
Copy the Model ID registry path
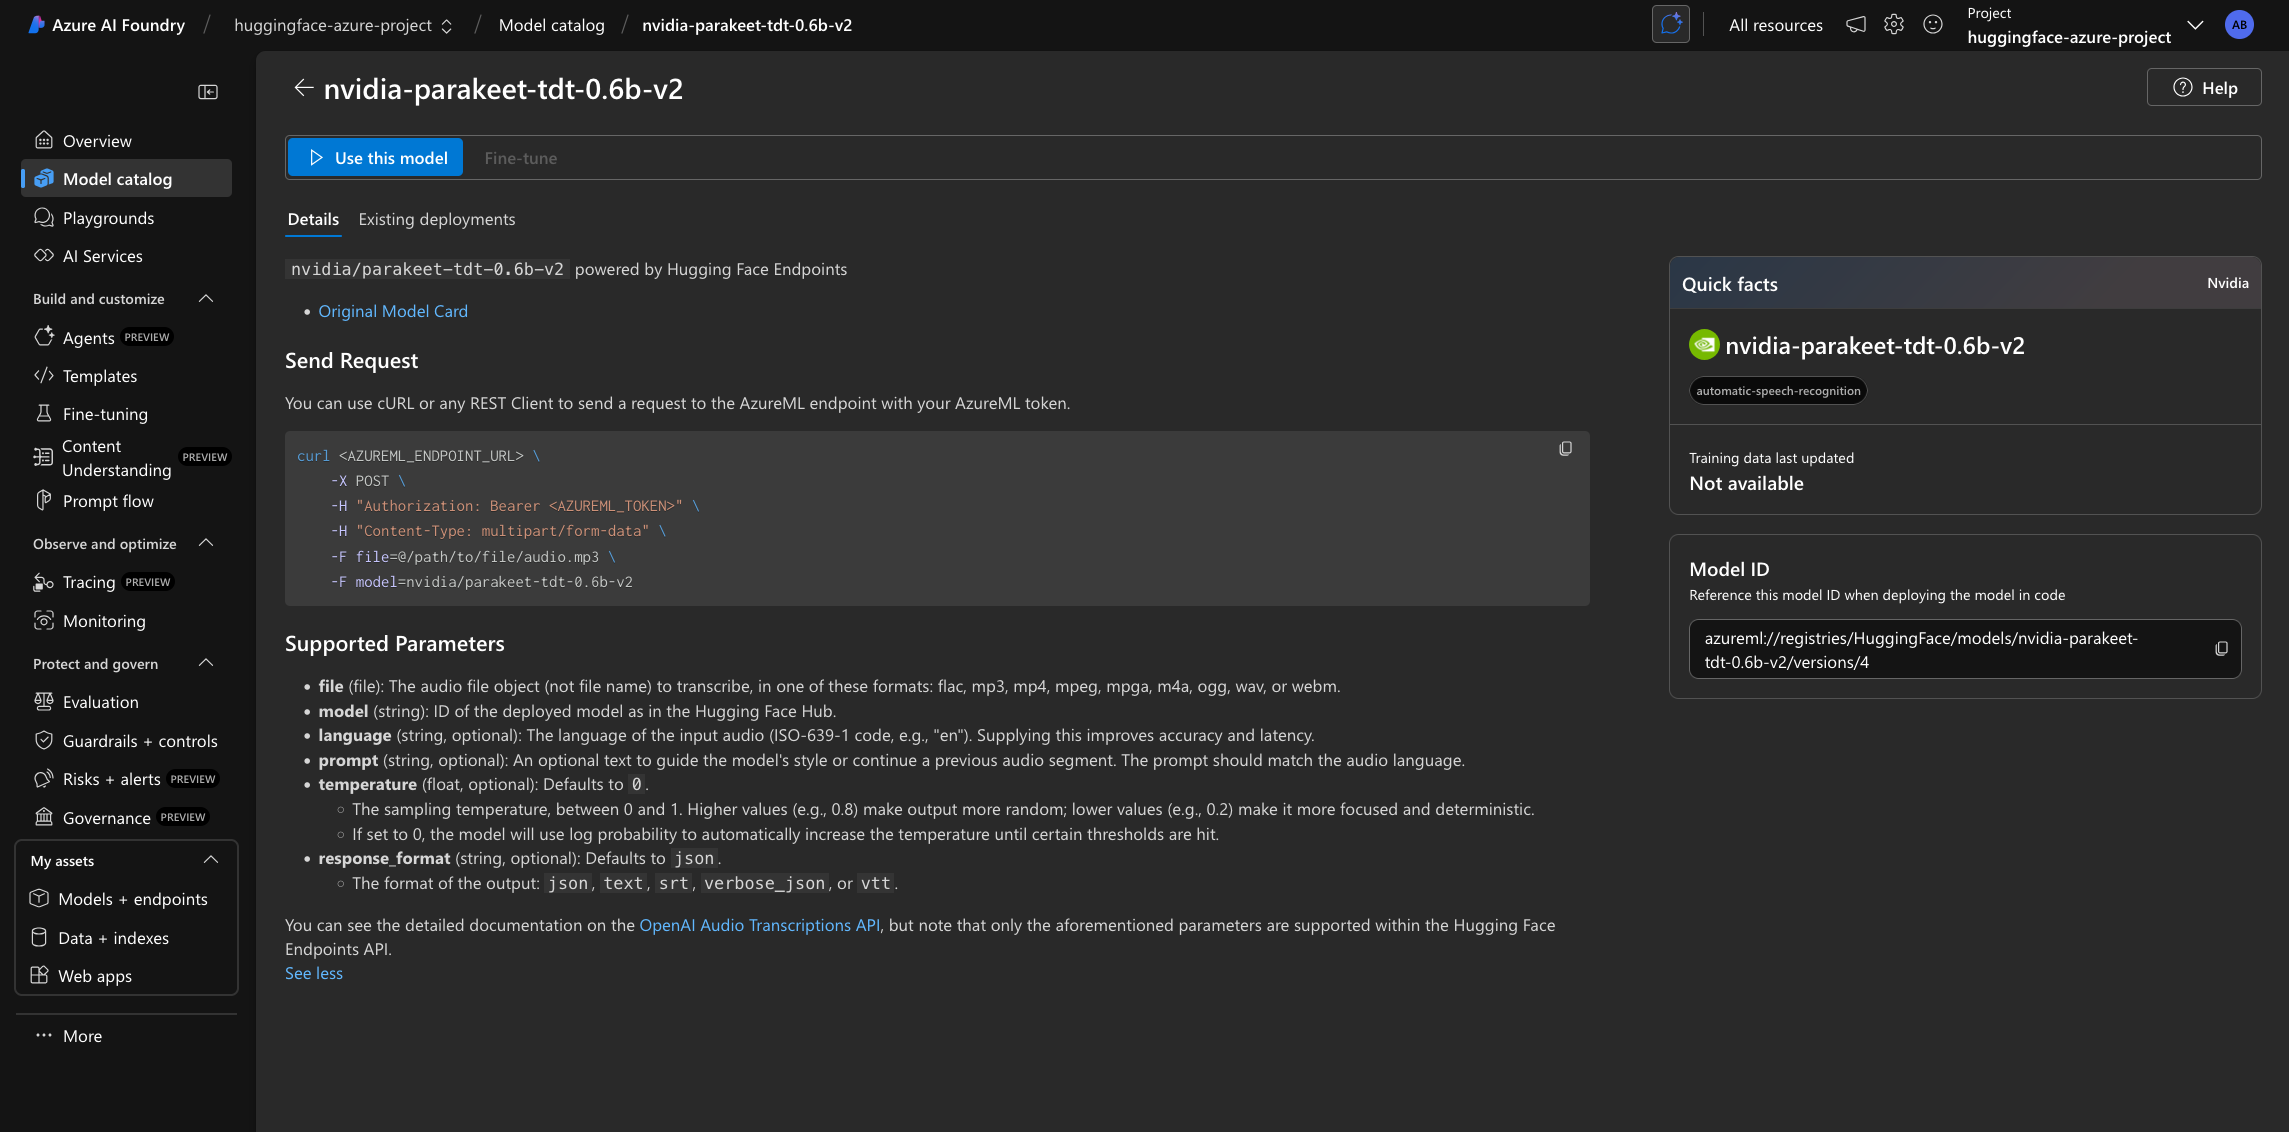pyautogui.click(x=2222, y=649)
